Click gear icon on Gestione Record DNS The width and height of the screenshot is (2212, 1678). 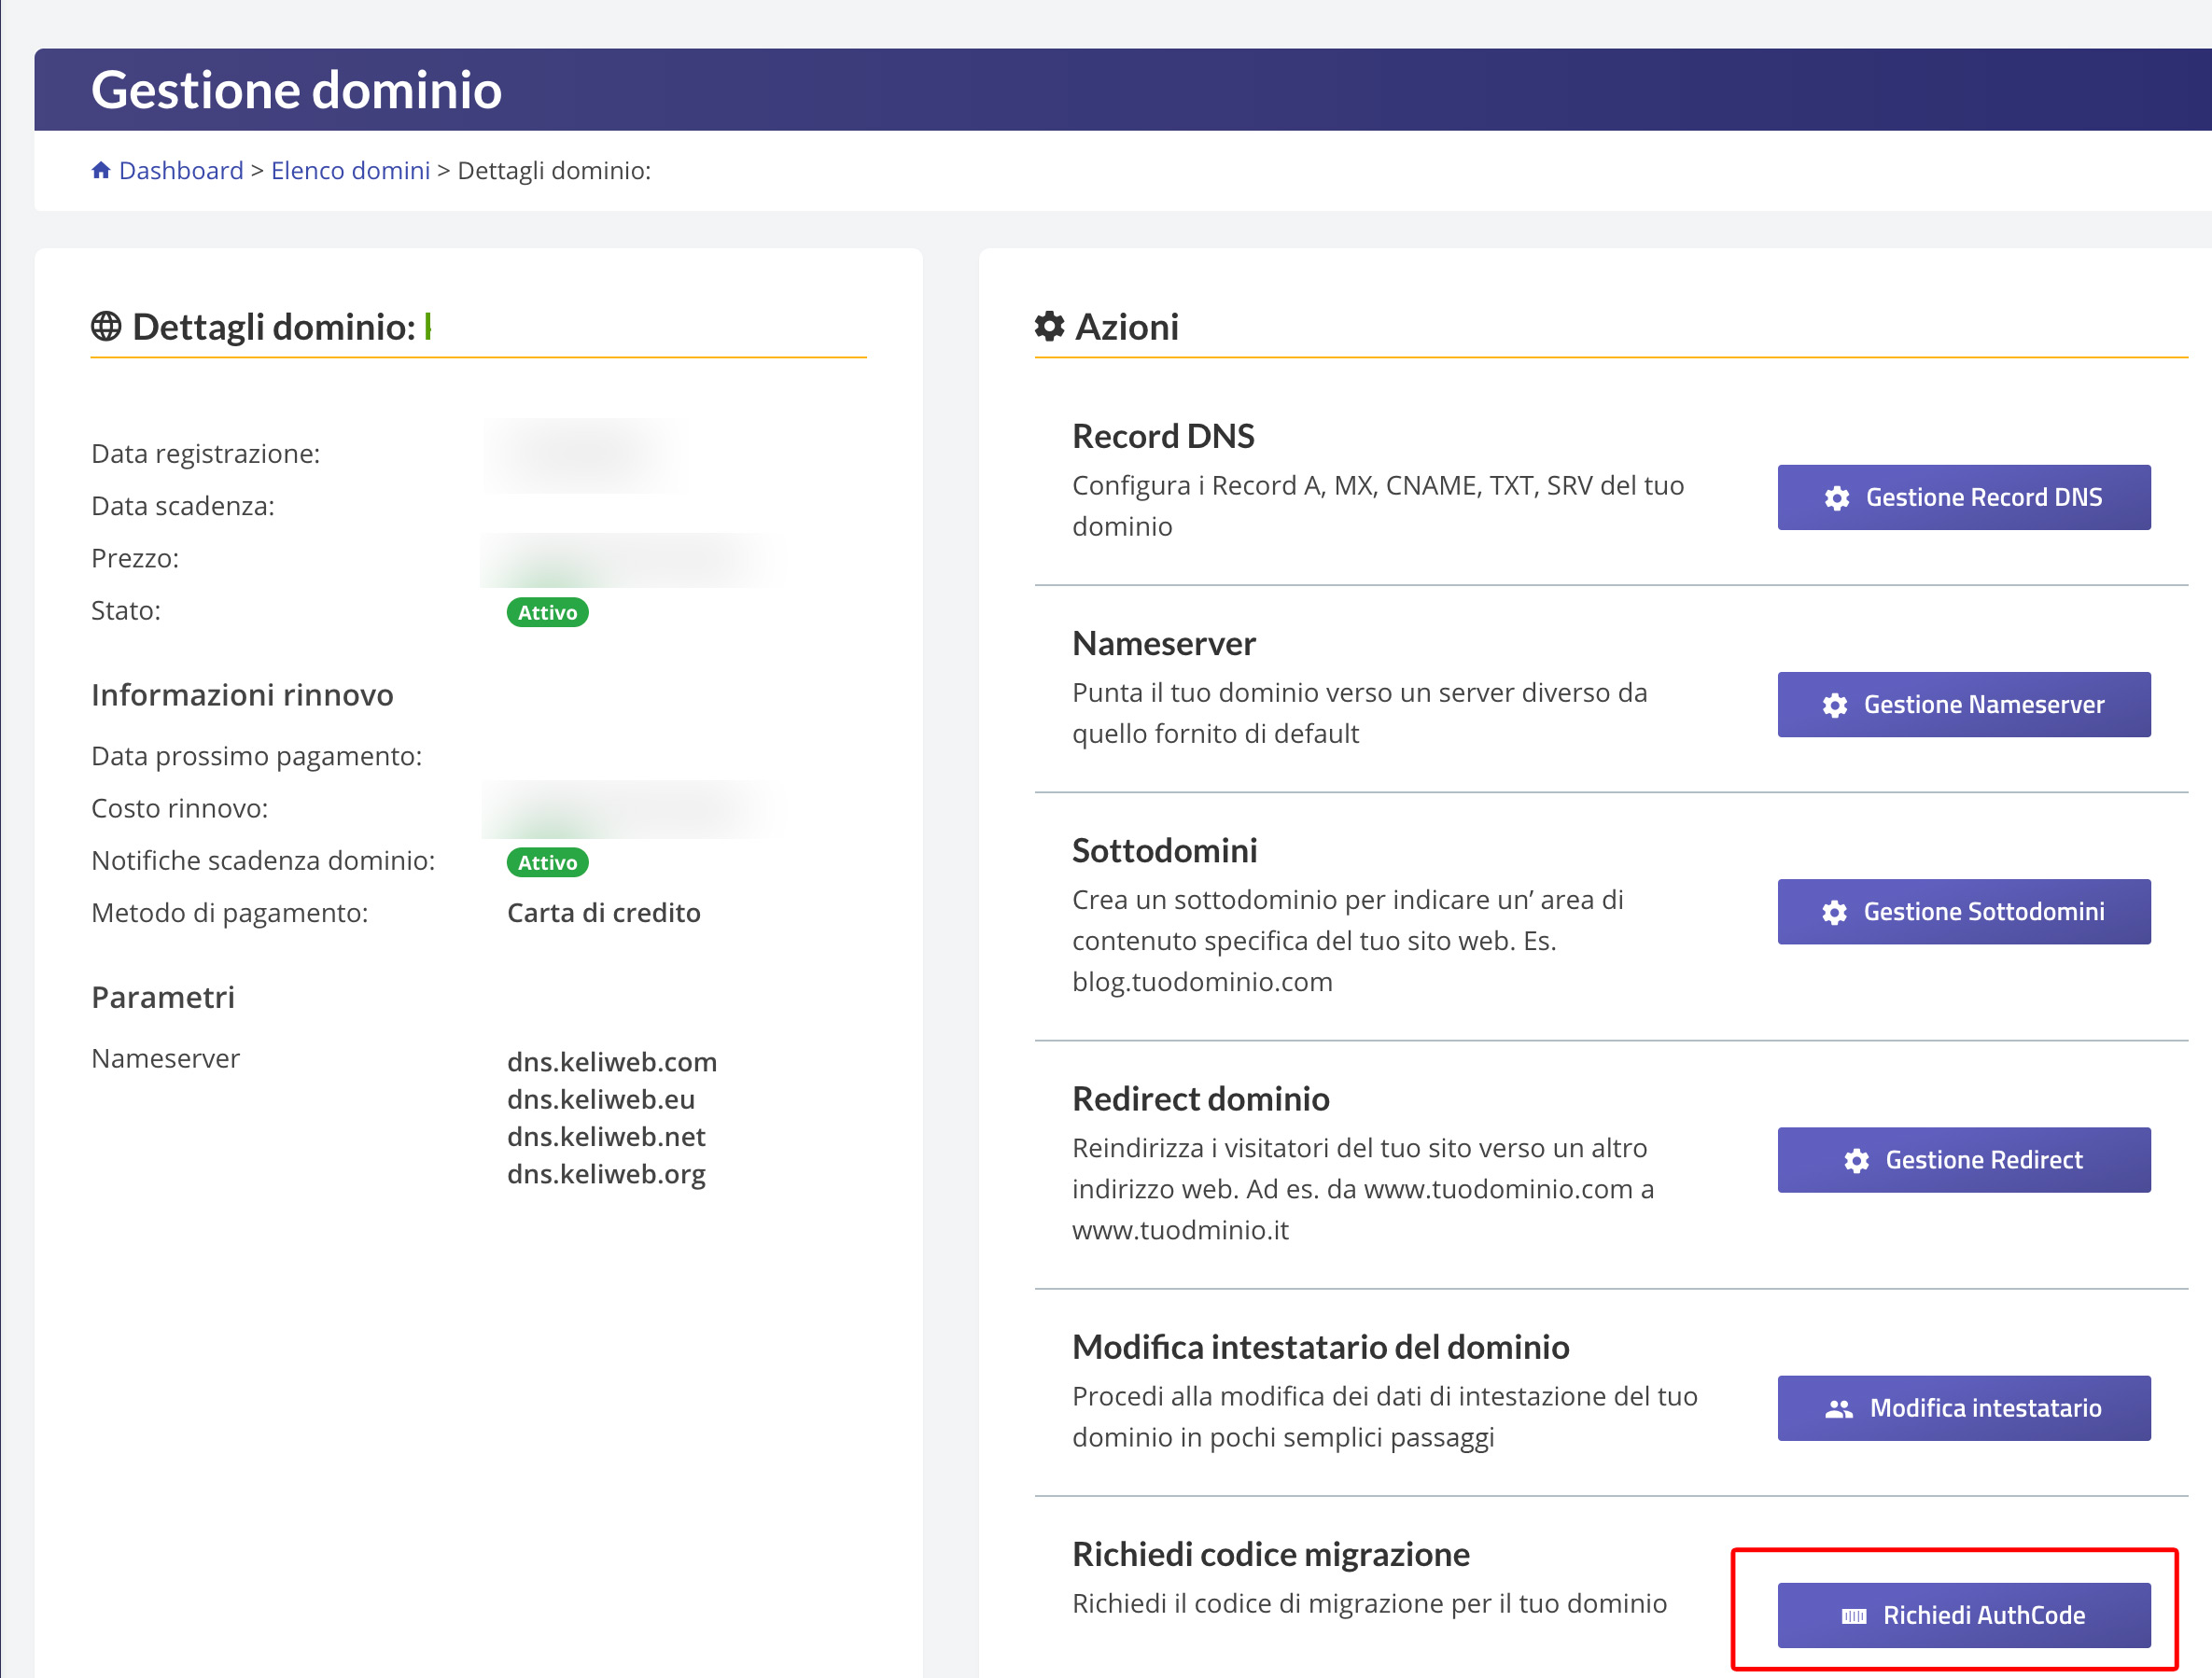(1837, 498)
